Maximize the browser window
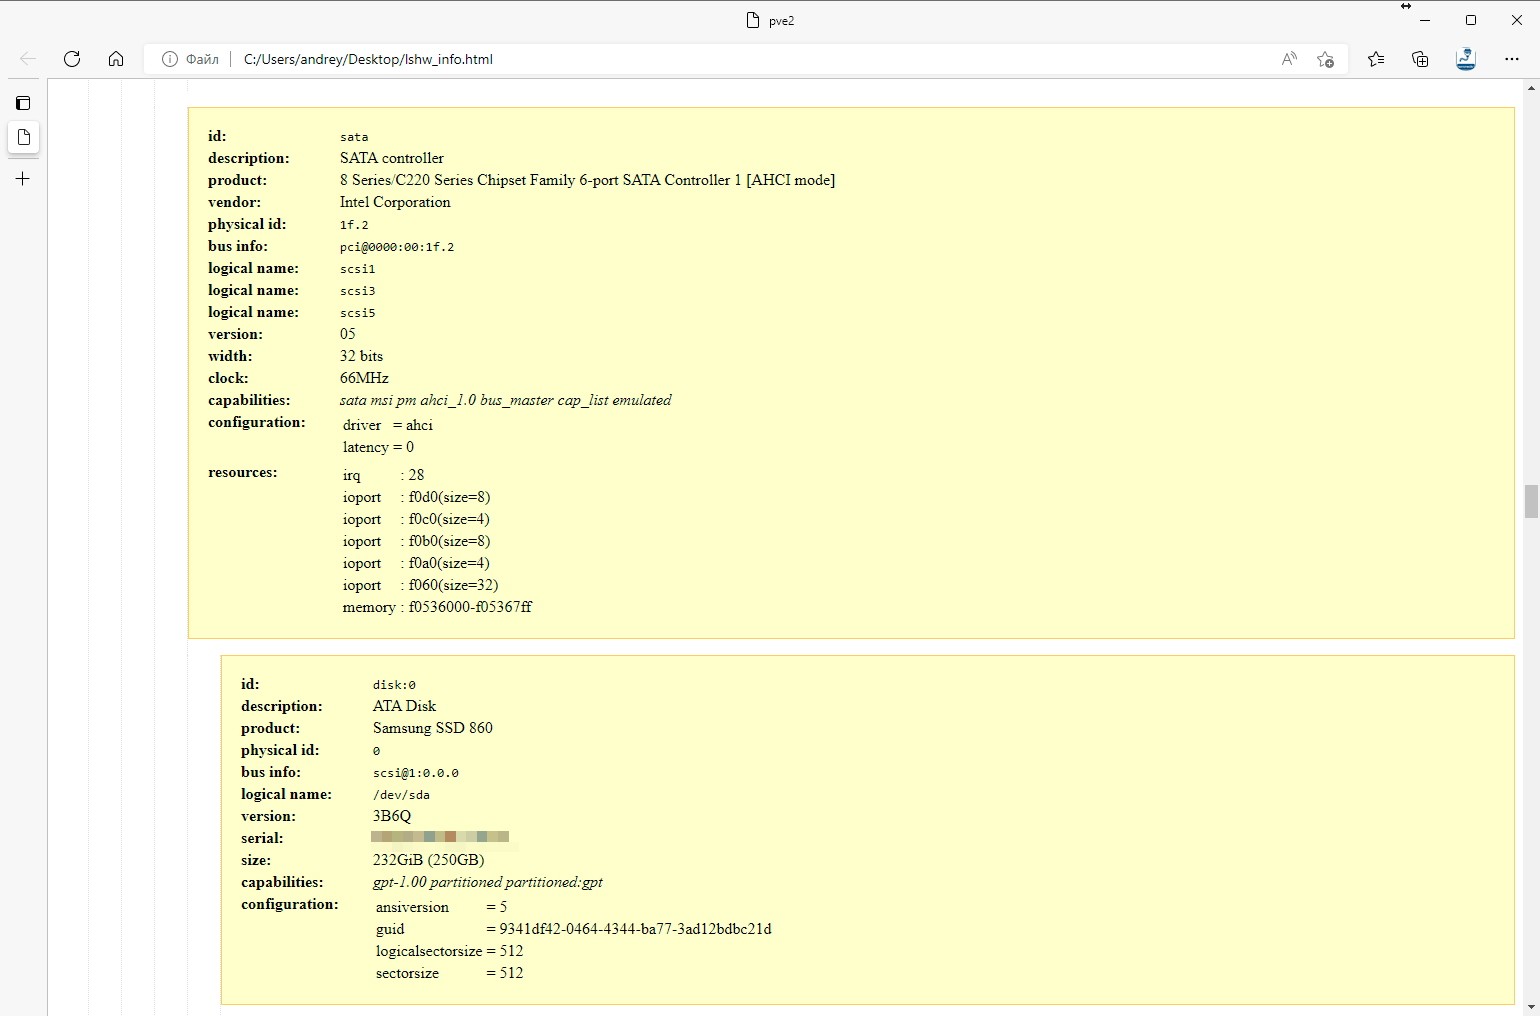The height and width of the screenshot is (1016, 1540). [1471, 20]
